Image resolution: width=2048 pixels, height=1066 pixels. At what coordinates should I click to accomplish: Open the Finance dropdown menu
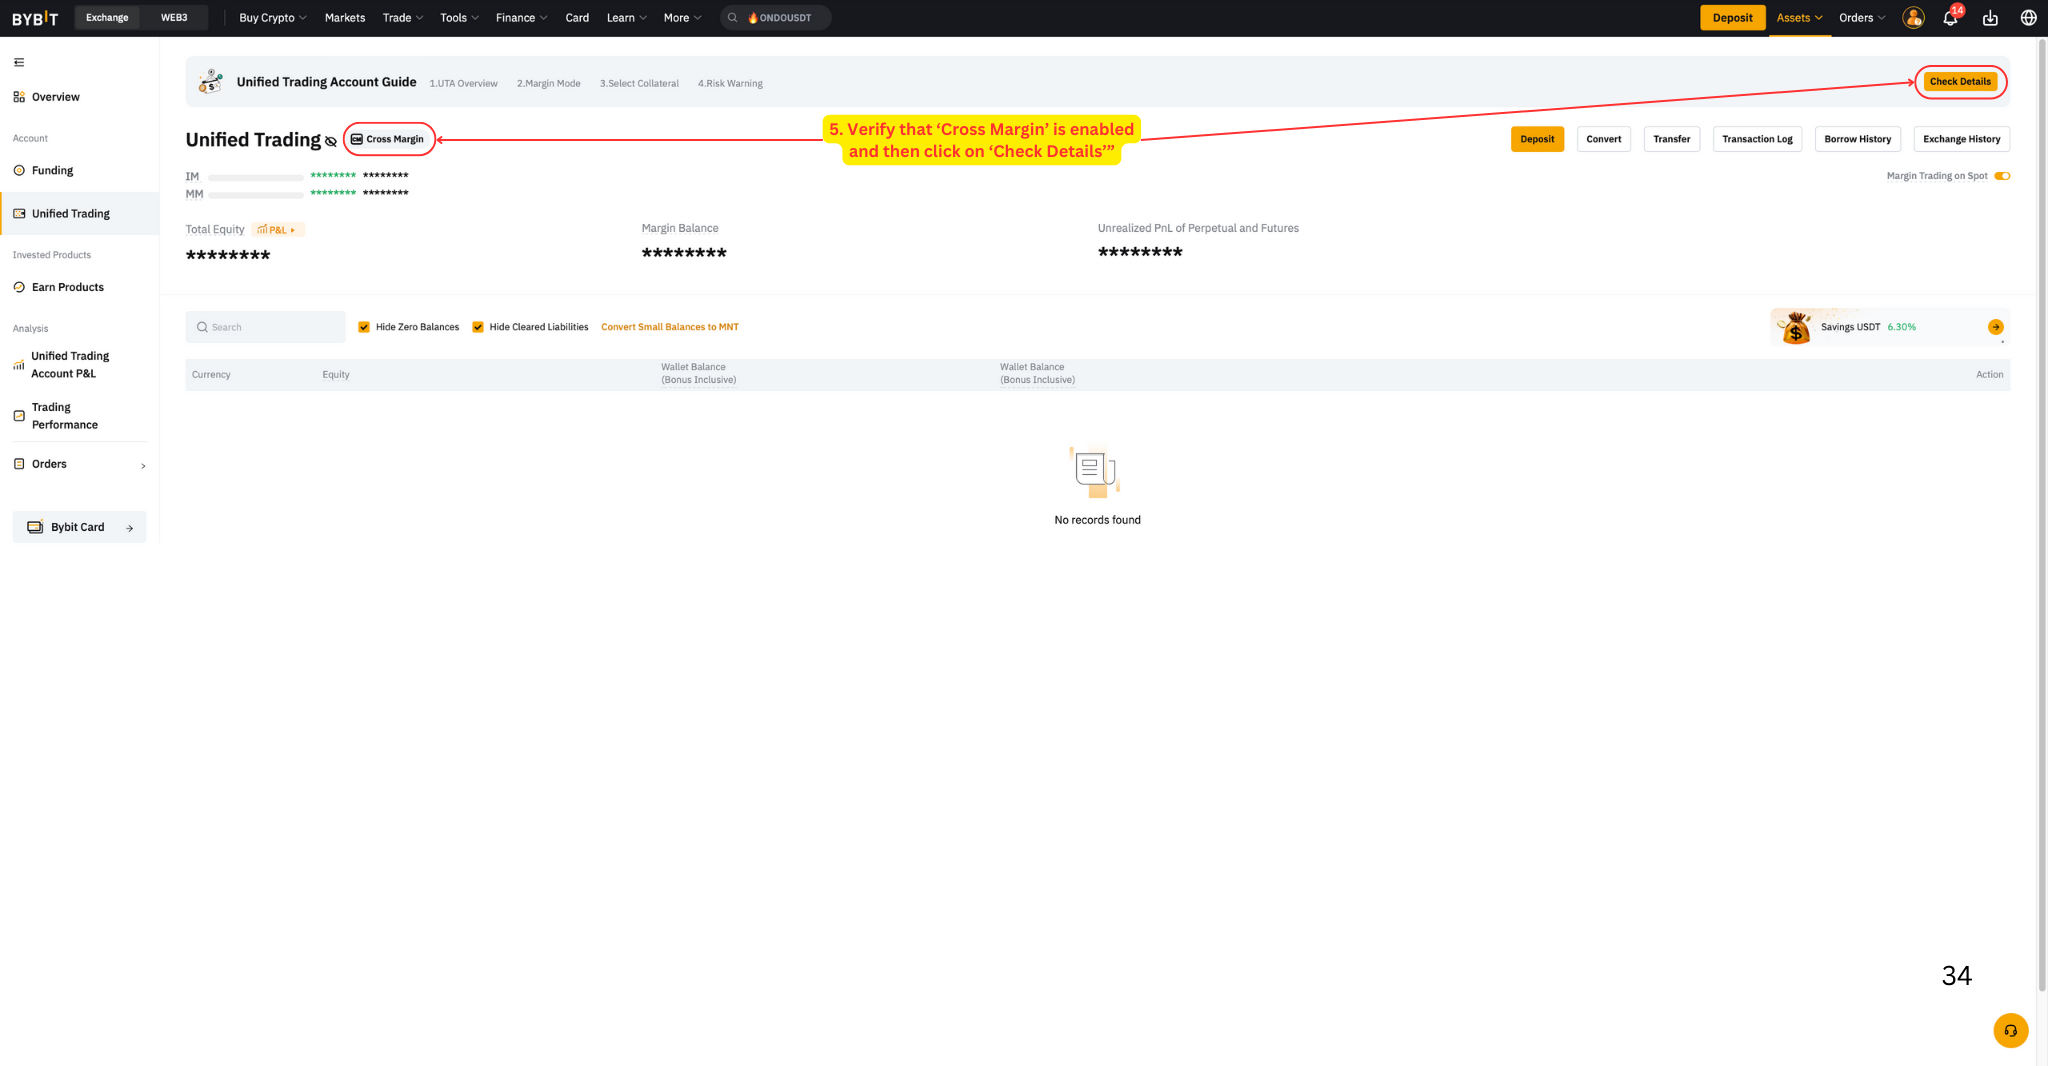[x=521, y=18]
